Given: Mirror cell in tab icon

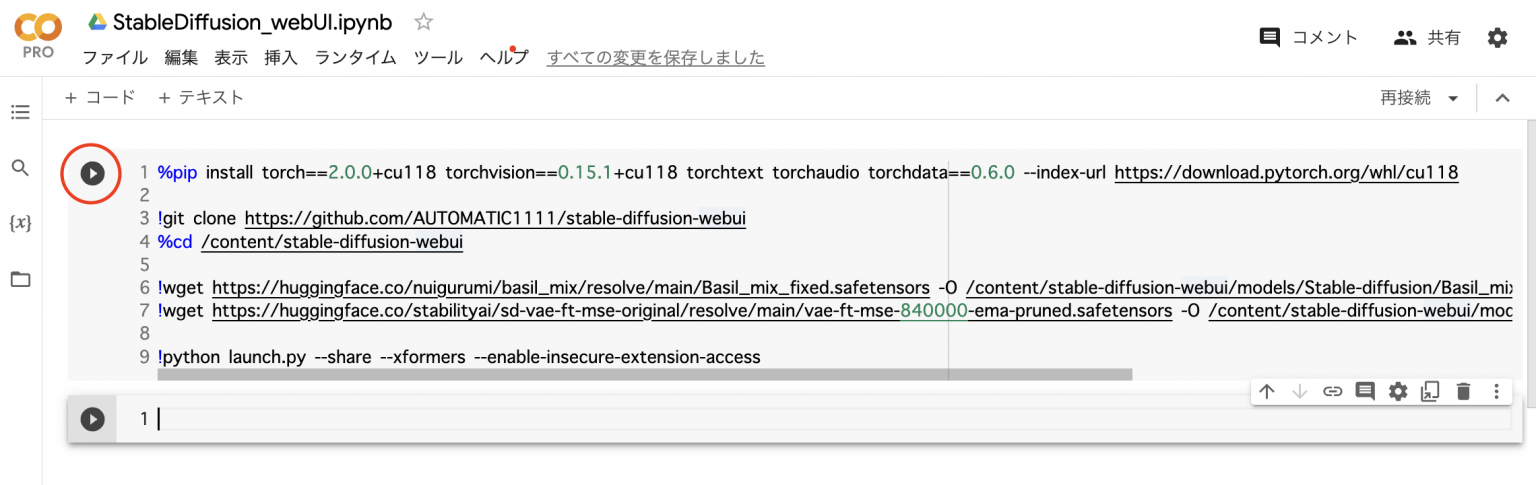Looking at the screenshot, I should 1430,392.
